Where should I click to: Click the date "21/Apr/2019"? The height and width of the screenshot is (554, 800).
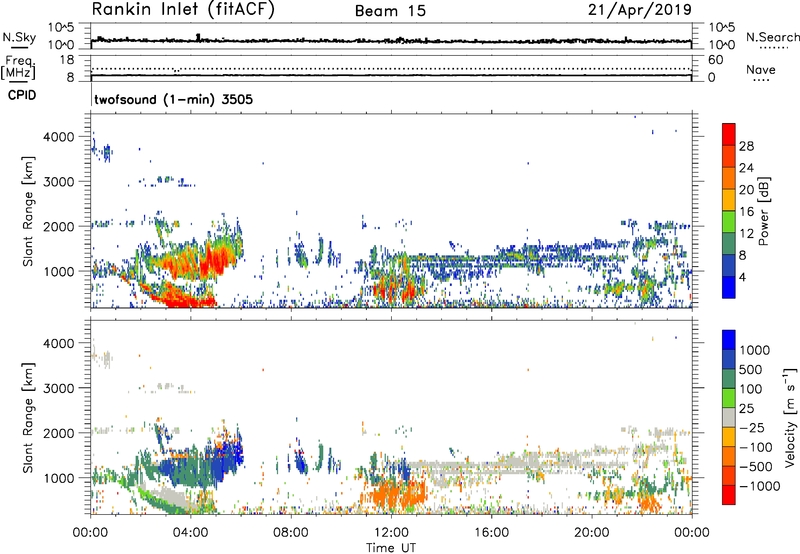(640, 10)
